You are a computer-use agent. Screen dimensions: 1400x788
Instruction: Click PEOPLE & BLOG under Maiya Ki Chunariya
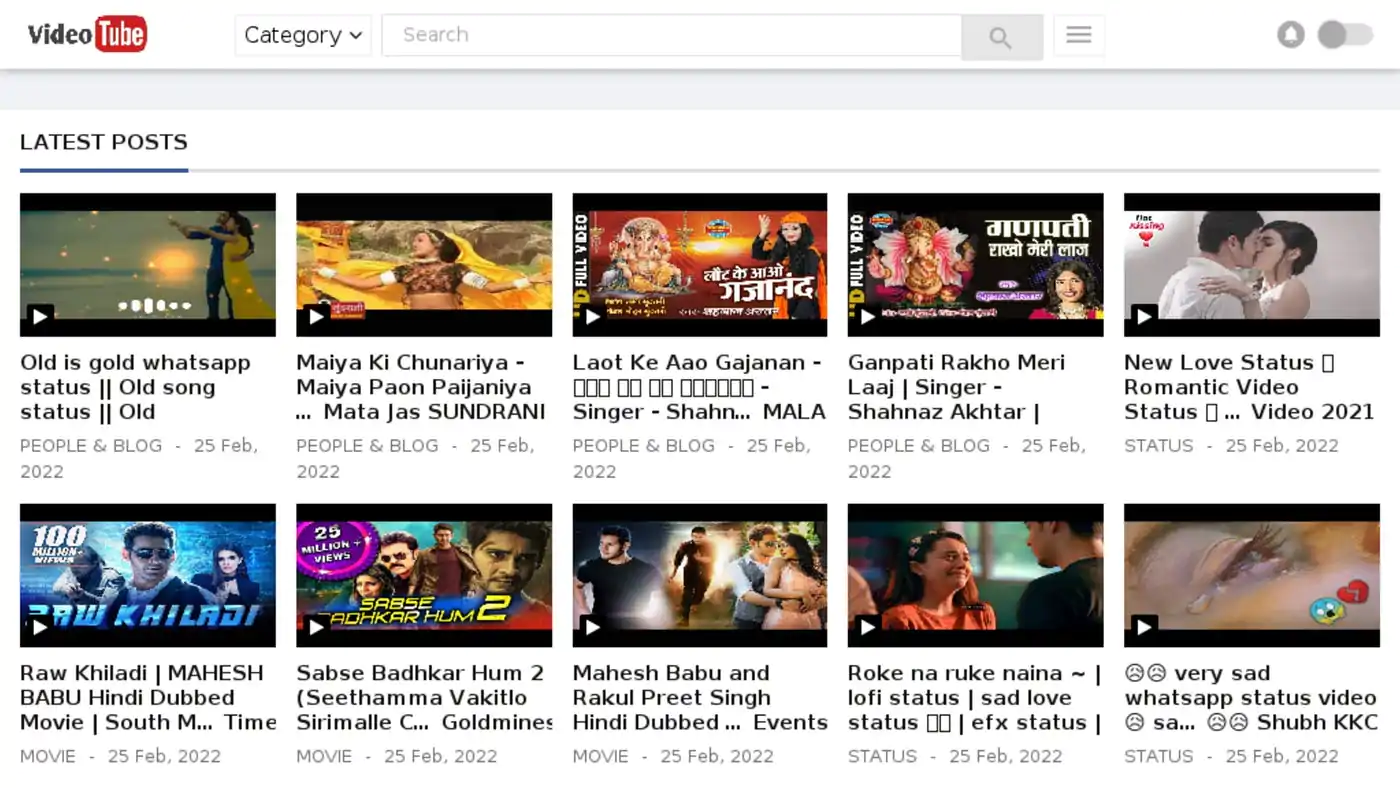(367, 446)
